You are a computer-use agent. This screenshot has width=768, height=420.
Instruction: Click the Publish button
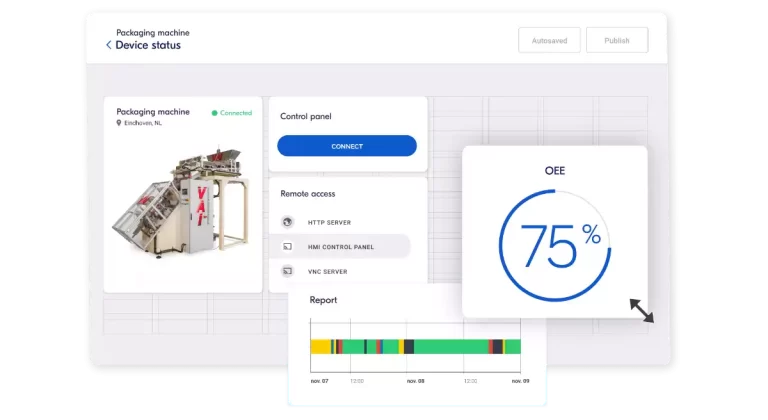click(x=616, y=40)
